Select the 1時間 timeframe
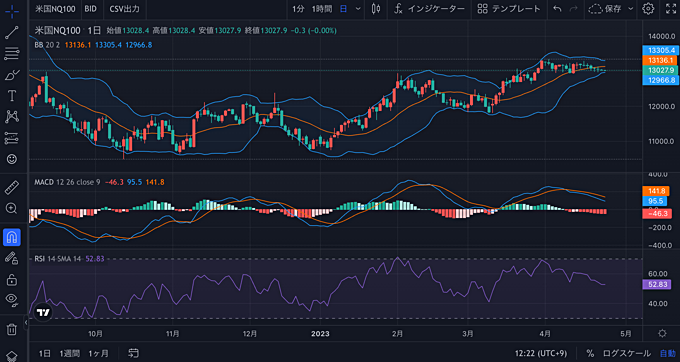The height and width of the screenshot is (362, 680). click(322, 9)
